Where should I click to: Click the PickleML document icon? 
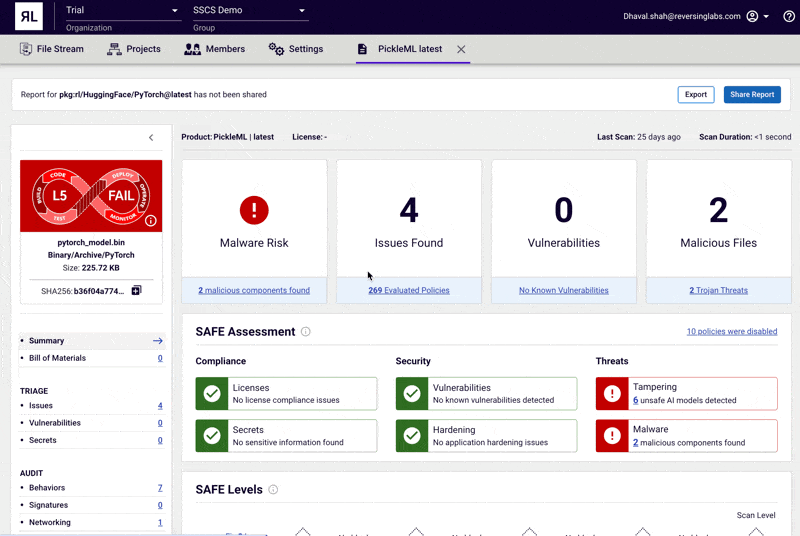point(362,49)
